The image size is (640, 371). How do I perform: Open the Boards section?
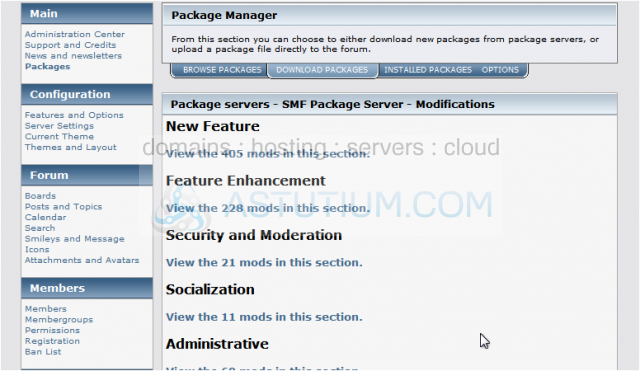[40, 196]
